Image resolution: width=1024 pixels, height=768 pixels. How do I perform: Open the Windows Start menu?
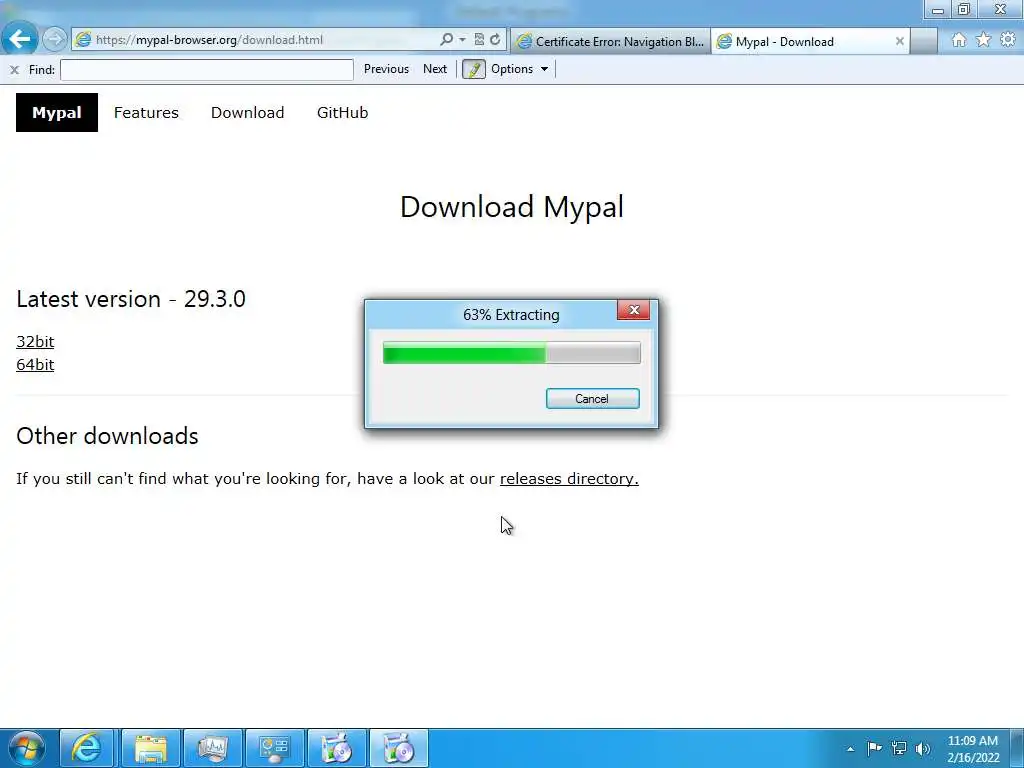pos(26,748)
